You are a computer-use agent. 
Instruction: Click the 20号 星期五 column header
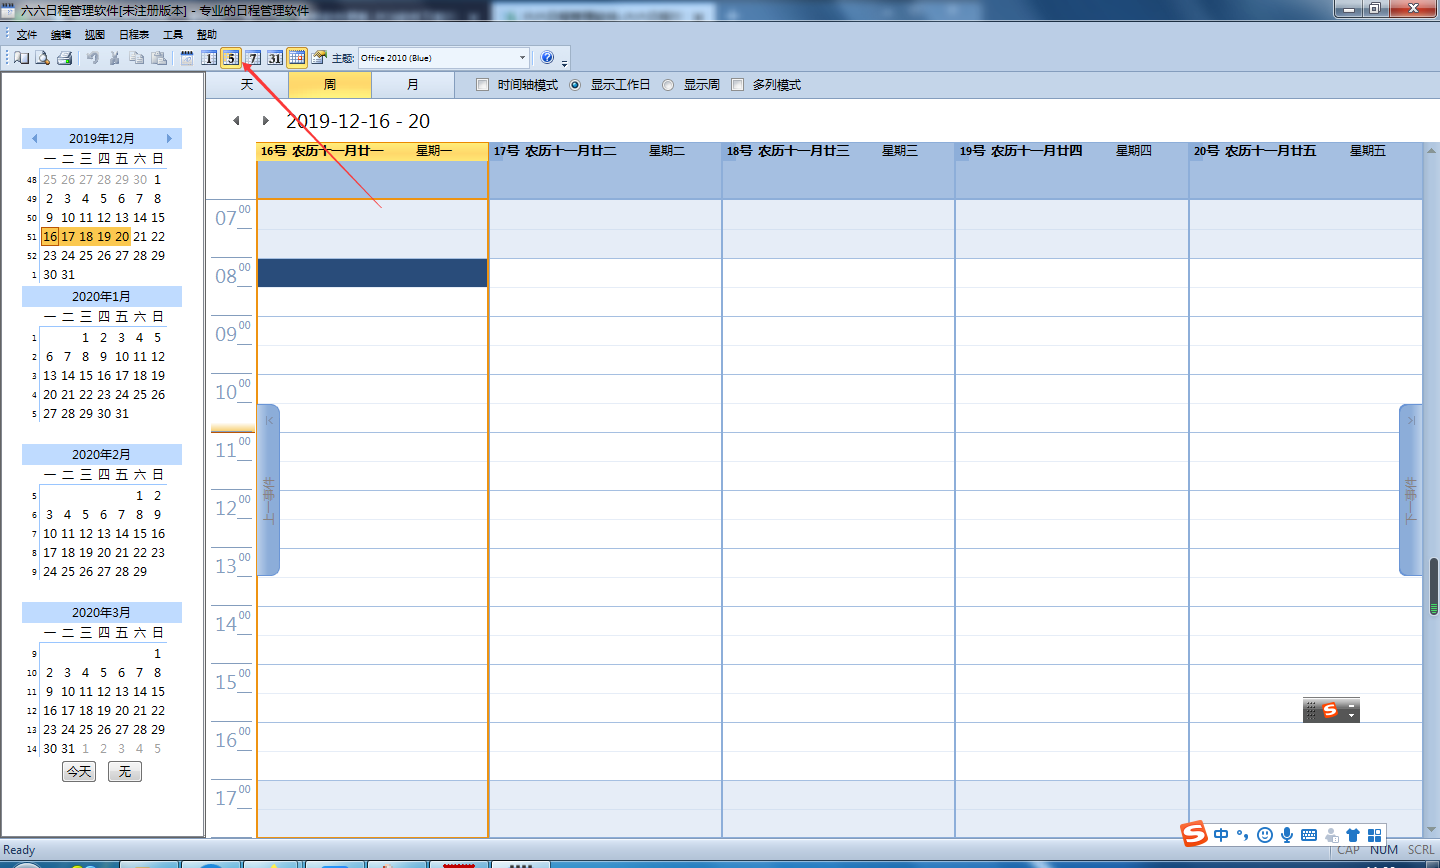[x=1305, y=151]
